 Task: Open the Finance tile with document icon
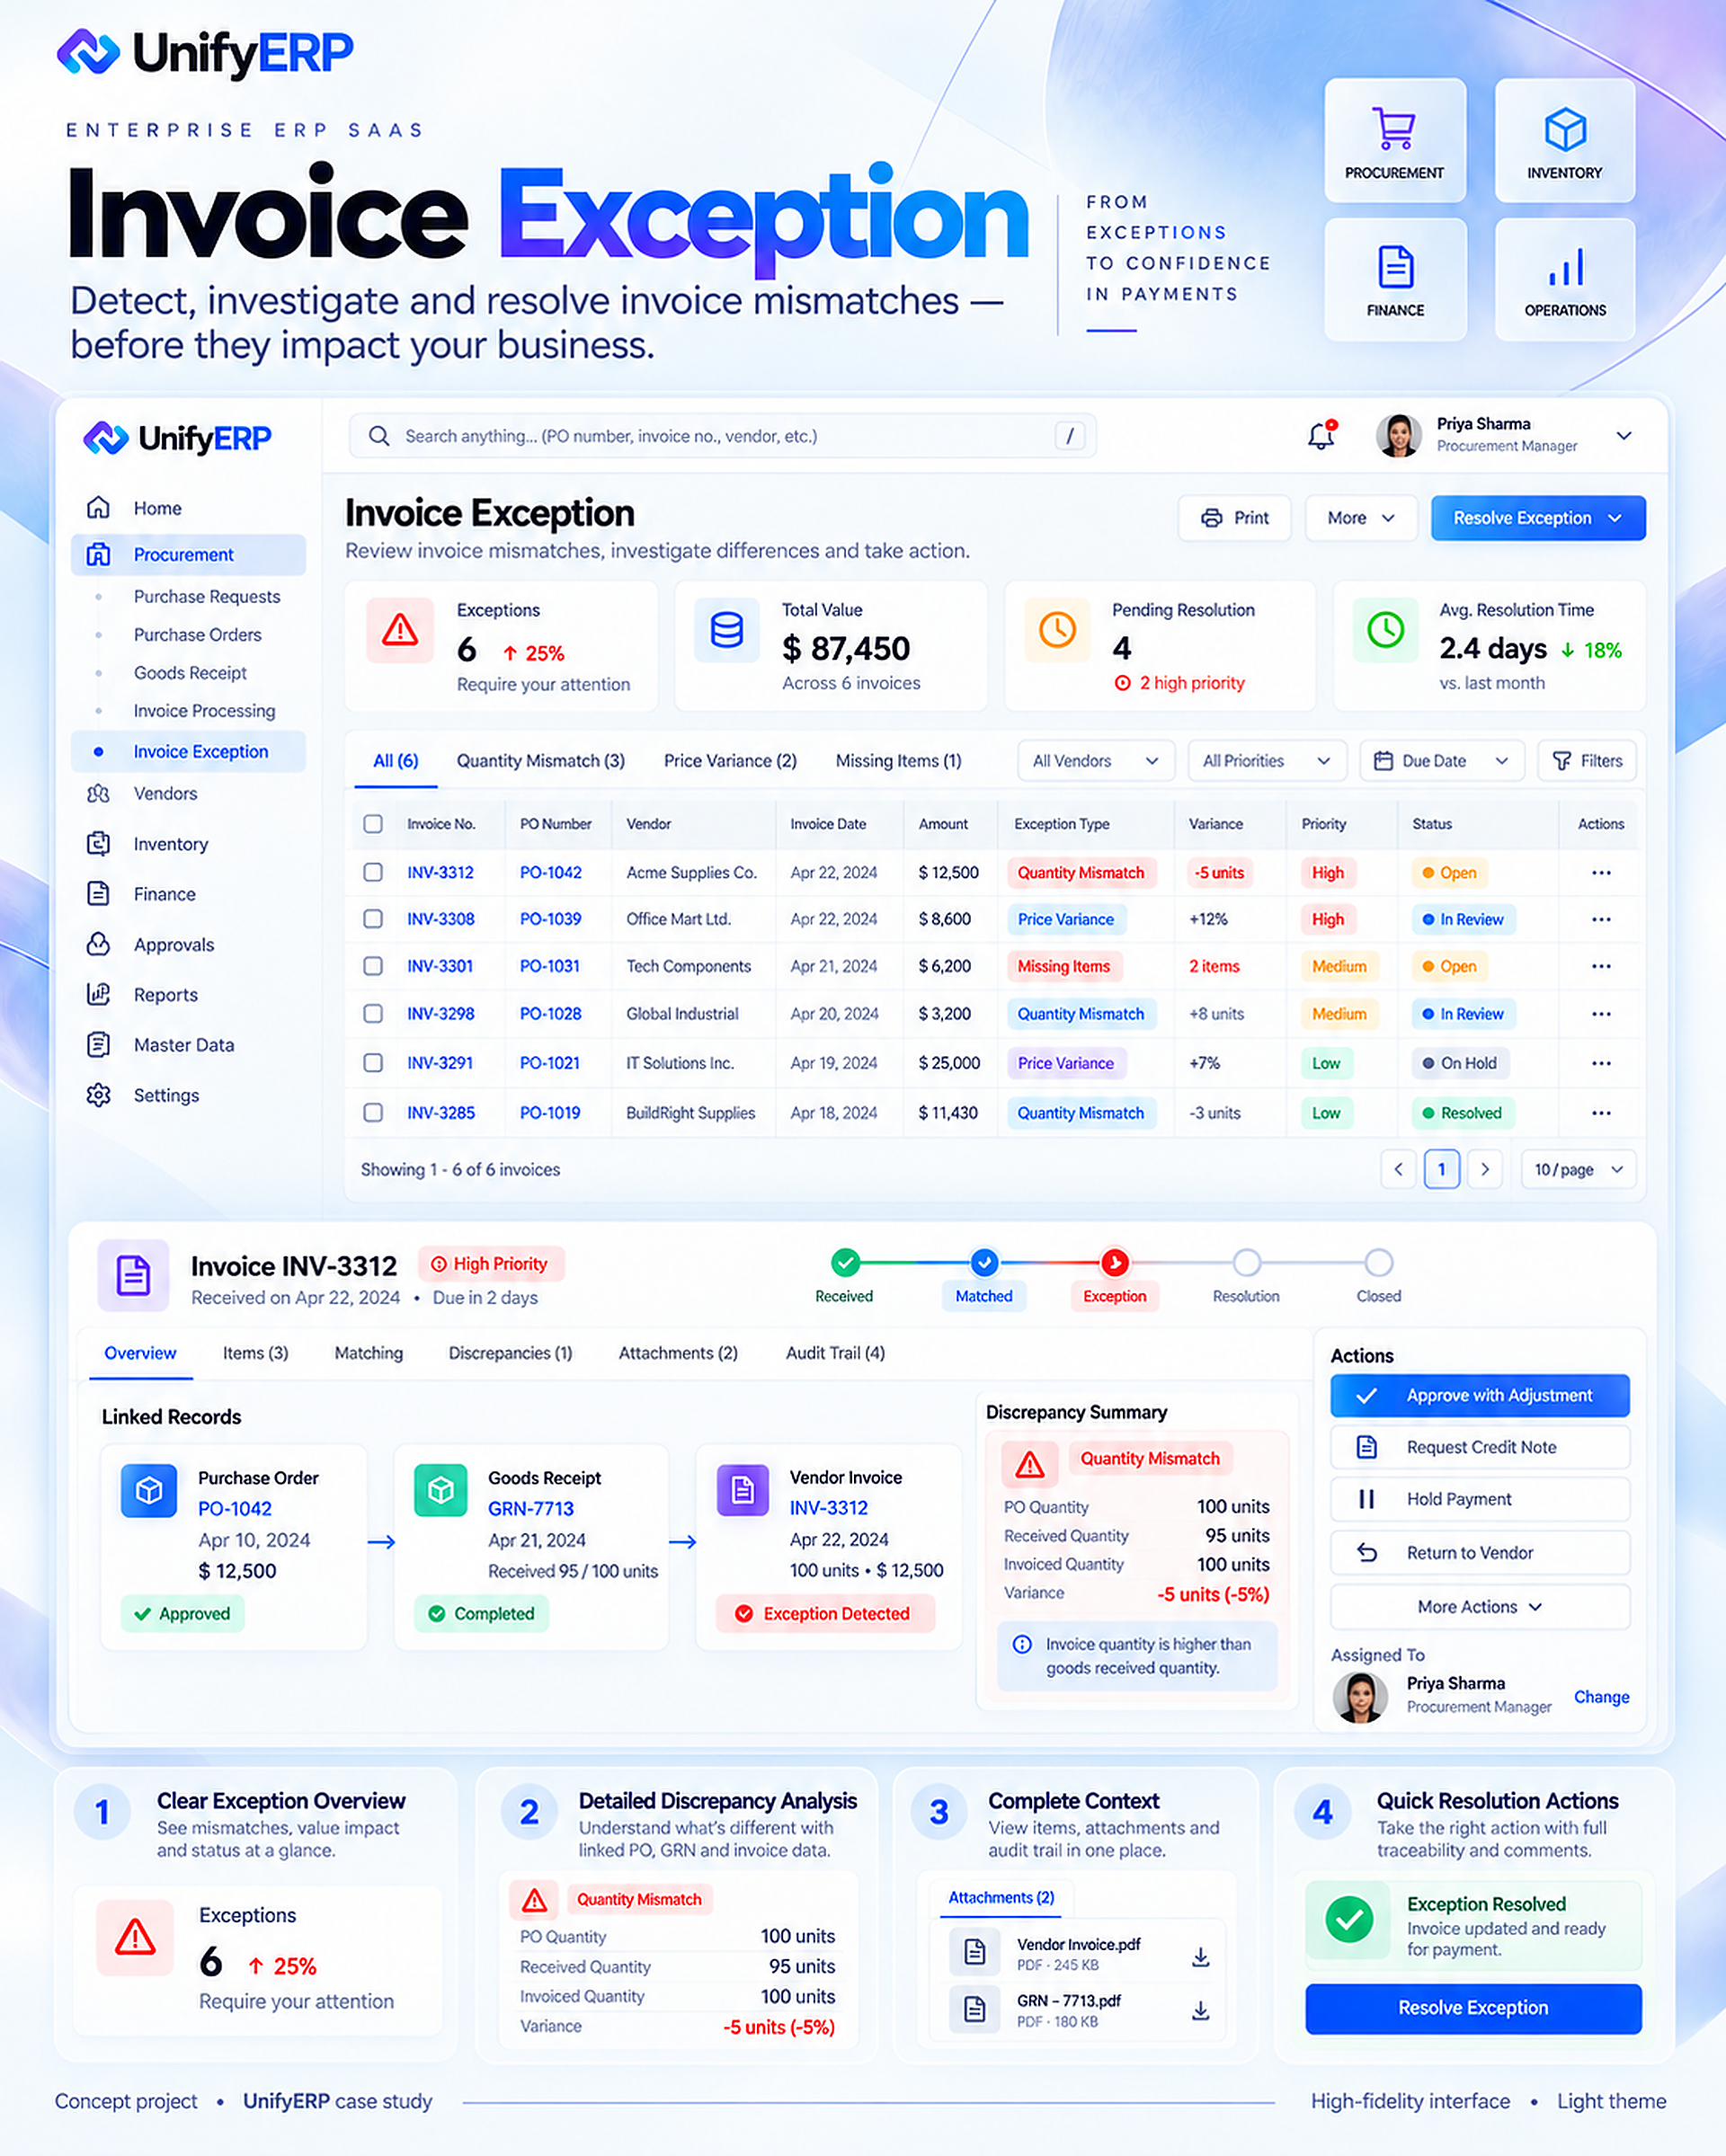1395,279
